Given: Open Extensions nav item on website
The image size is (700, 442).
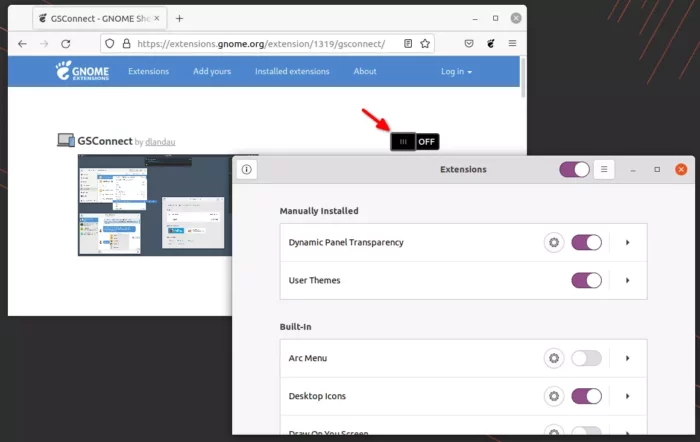Looking at the screenshot, I should [149, 71].
